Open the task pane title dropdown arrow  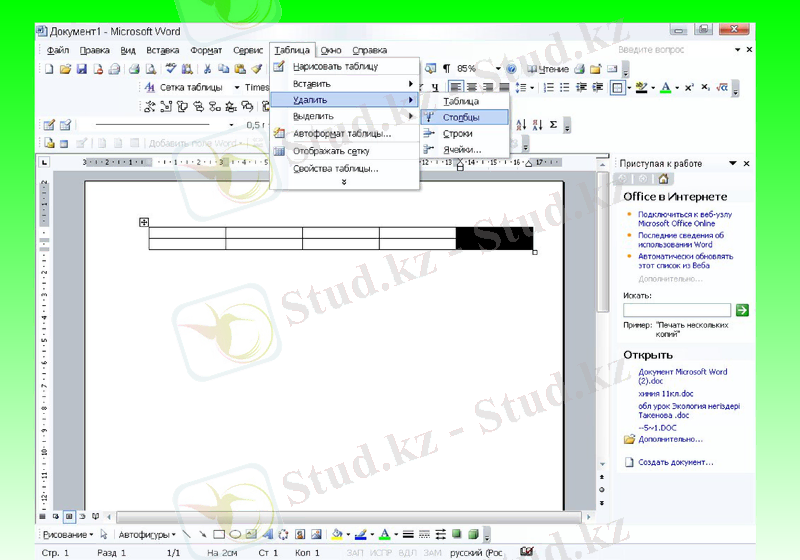pyautogui.click(x=732, y=163)
